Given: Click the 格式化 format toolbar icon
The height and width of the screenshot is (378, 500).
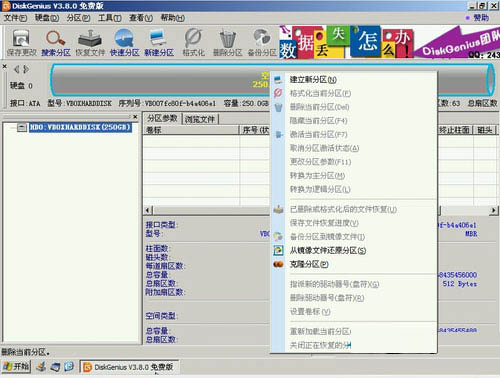Looking at the screenshot, I should click(x=193, y=42).
